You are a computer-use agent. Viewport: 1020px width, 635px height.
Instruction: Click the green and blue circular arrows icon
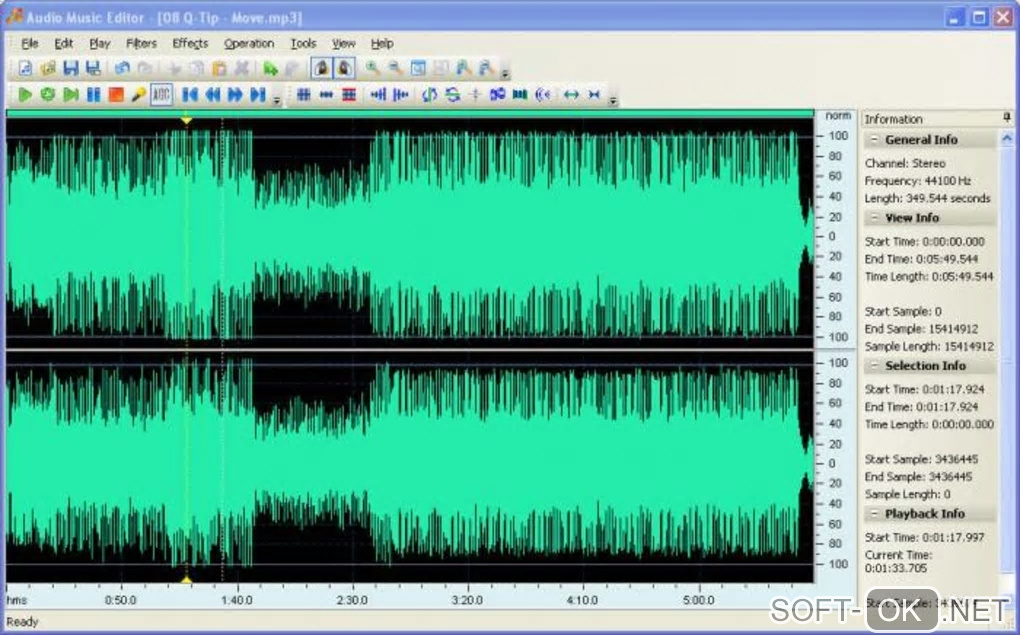tap(452, 95)
